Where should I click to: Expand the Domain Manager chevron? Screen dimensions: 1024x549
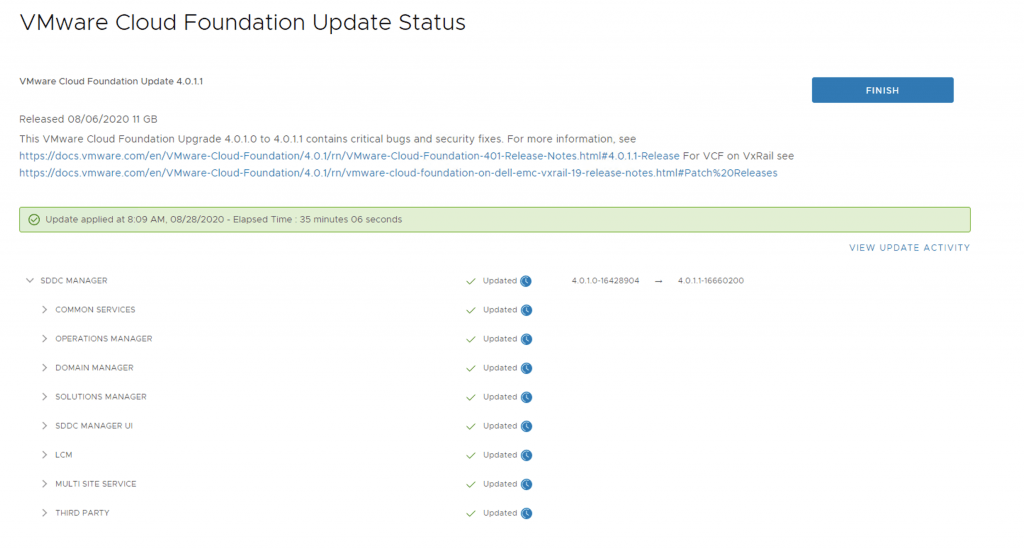(45, 368)
